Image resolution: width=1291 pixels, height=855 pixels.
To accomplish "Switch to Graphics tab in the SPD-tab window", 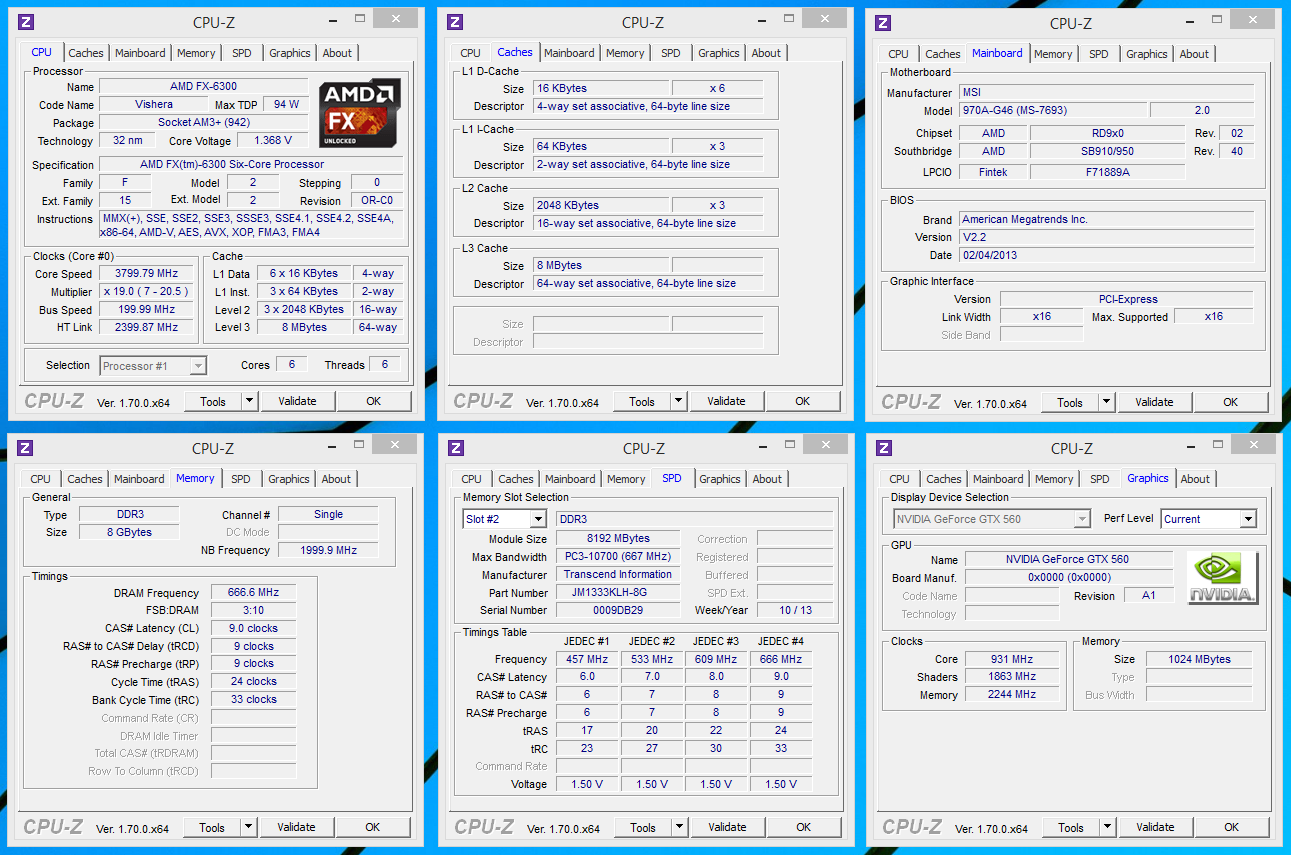I will point(719,479).
